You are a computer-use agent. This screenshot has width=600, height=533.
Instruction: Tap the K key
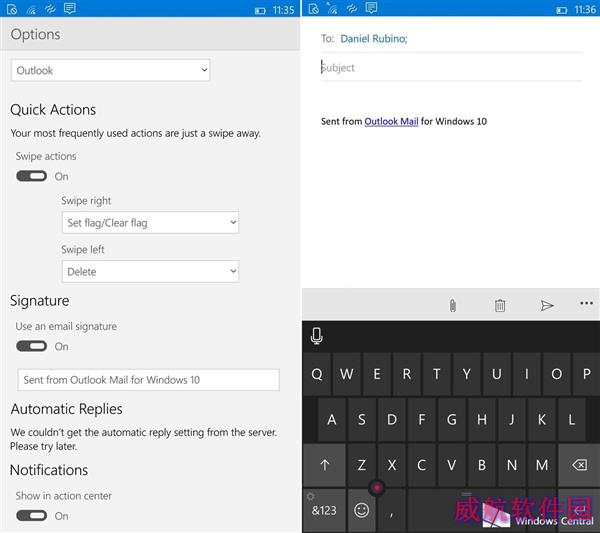coord(541,419)
